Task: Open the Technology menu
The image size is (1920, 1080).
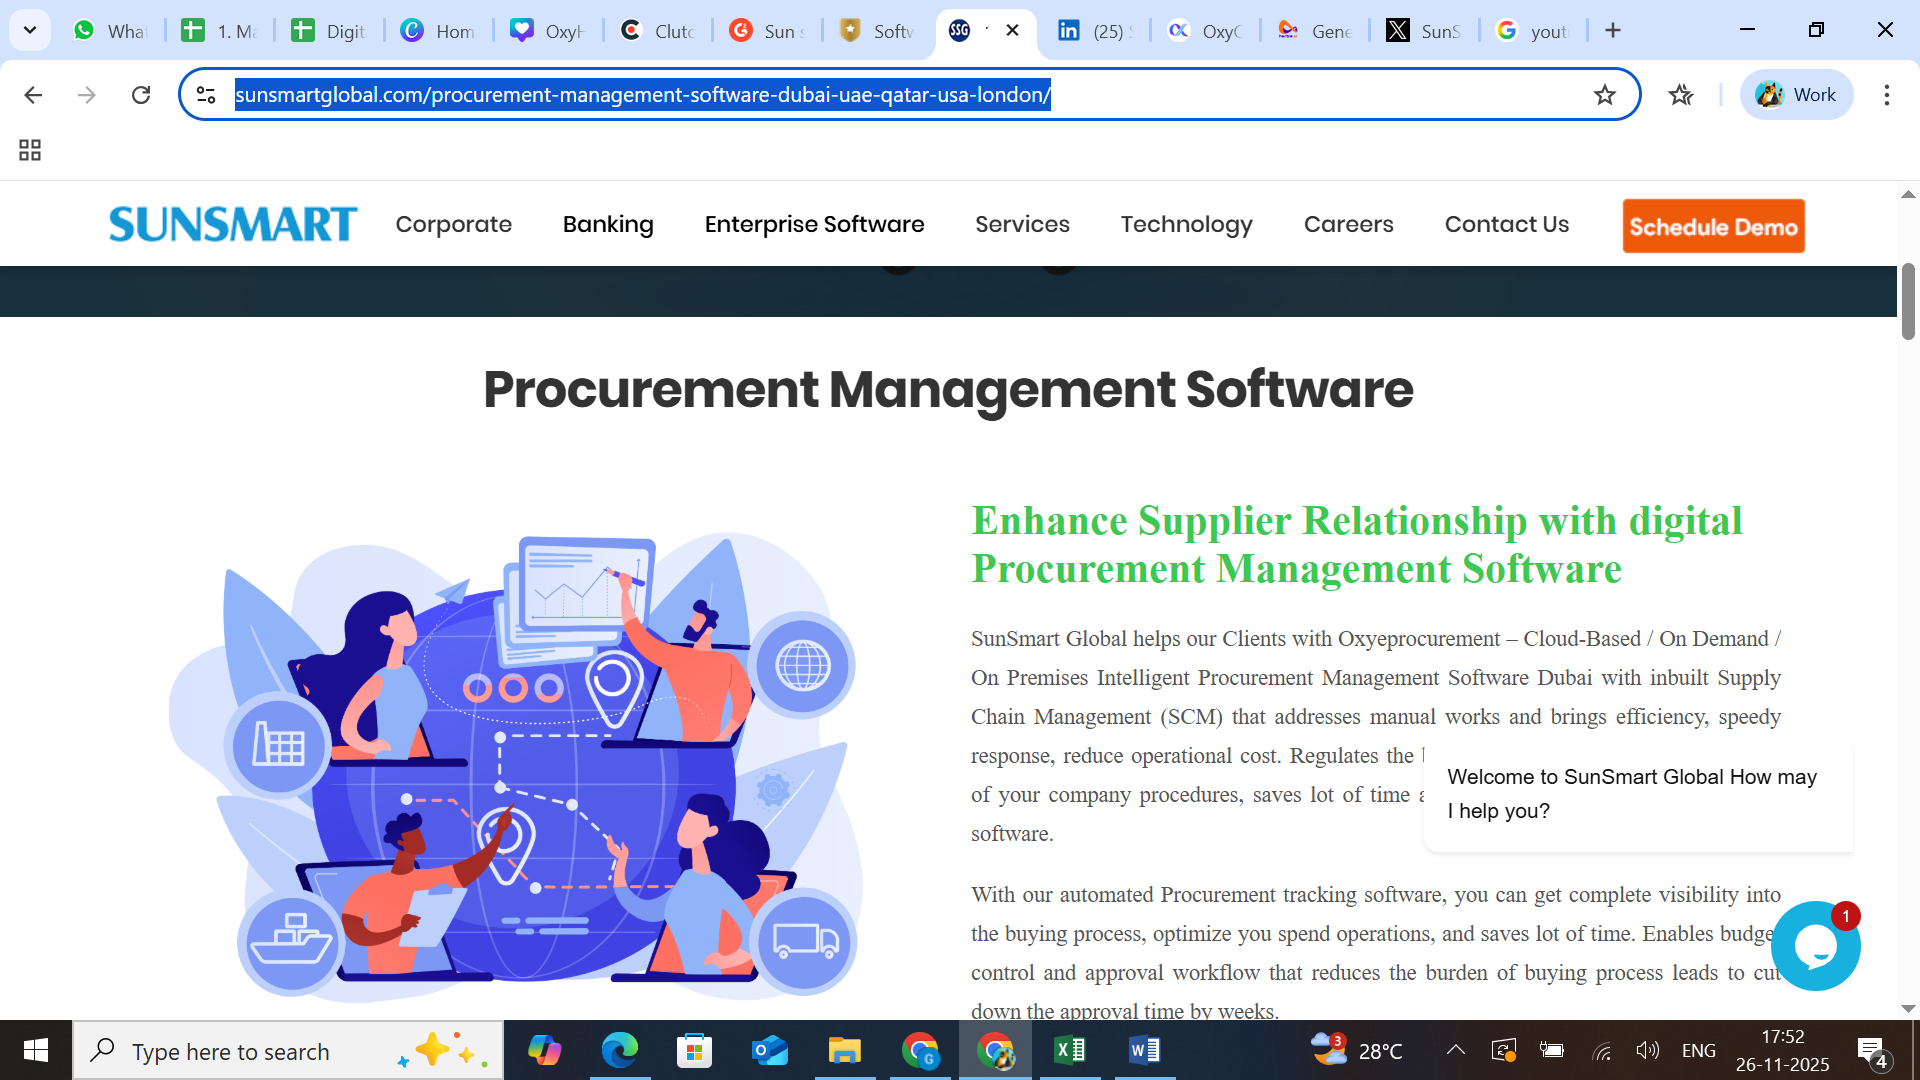Action: [x=1186, y=224]
